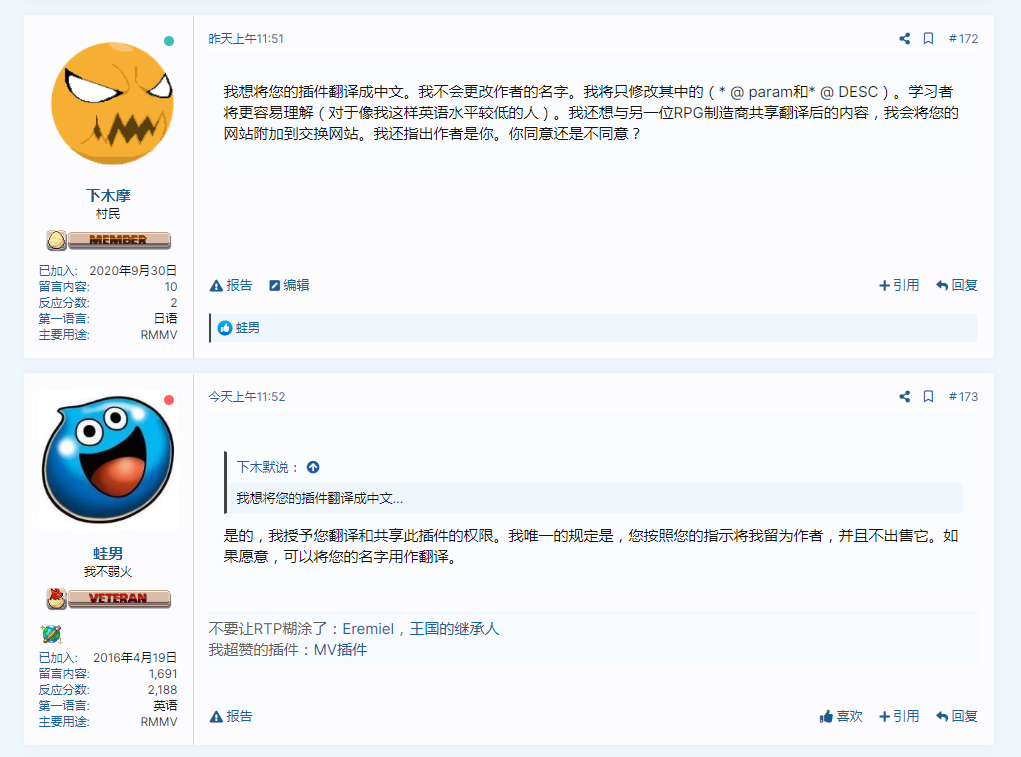Open quoted author link 下木默说
Viewport: 1021px width, 757px height.
(267, 467)
